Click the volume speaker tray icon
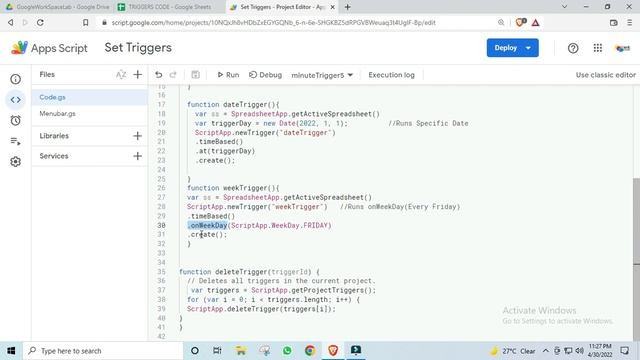640x360 pixels. (x=579, y=351)
